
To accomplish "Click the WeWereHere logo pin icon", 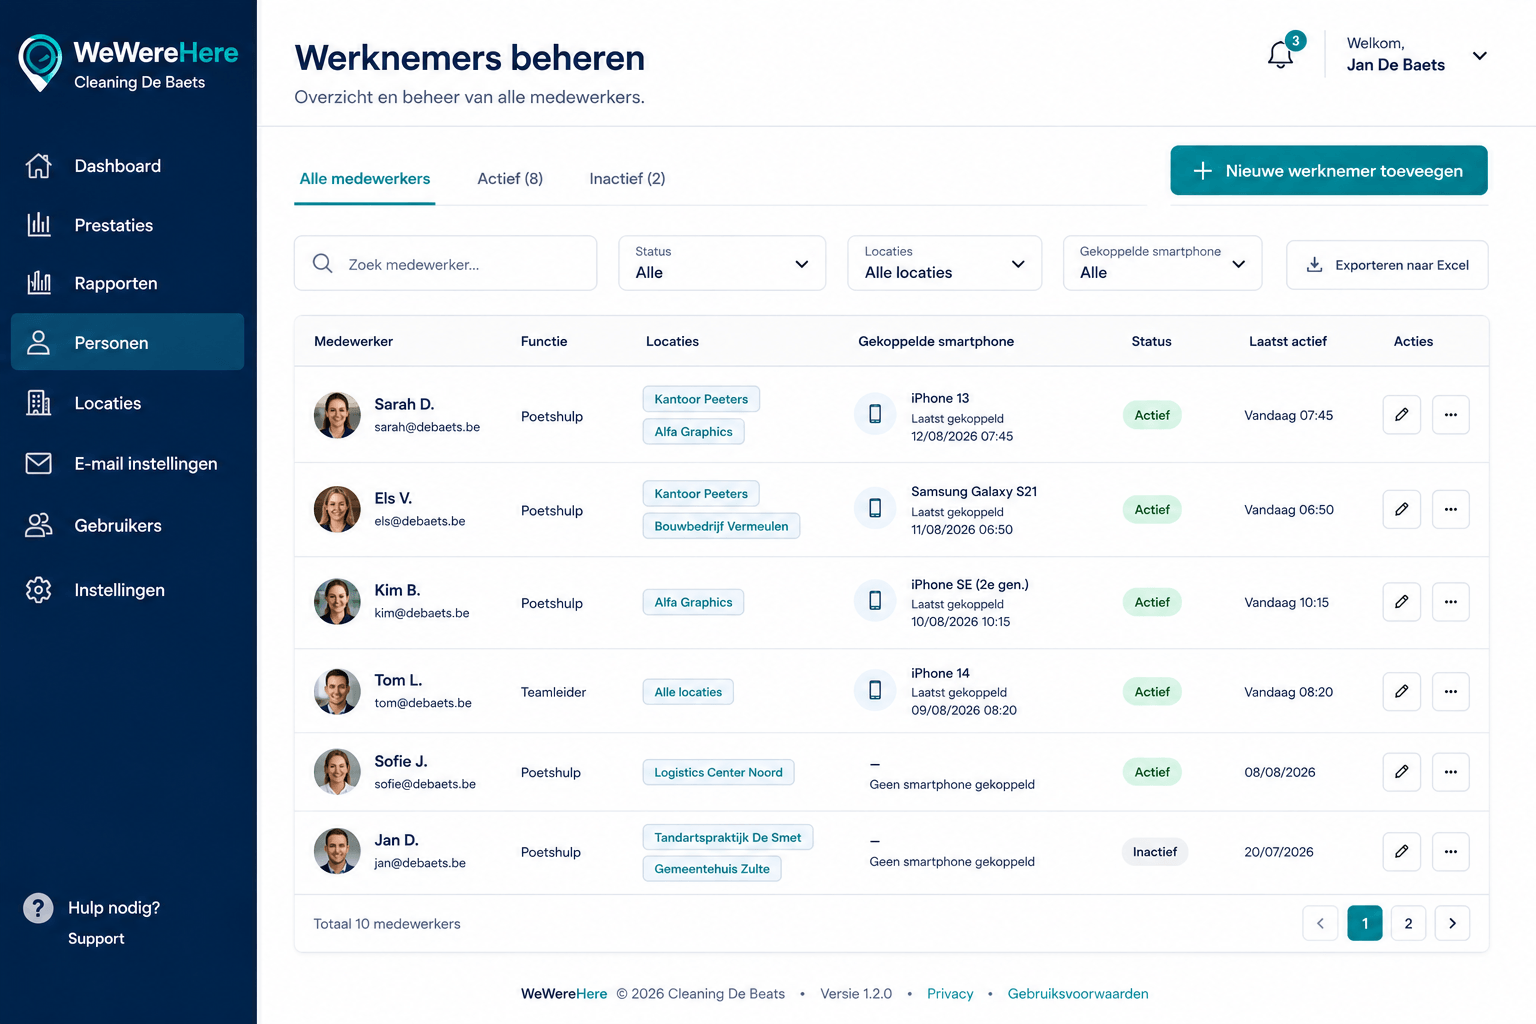I will point(41,62).
